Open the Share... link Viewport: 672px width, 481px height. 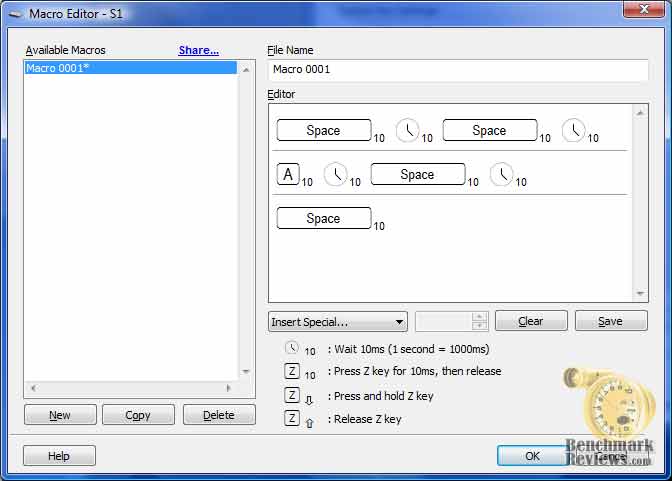pos(199,50)
